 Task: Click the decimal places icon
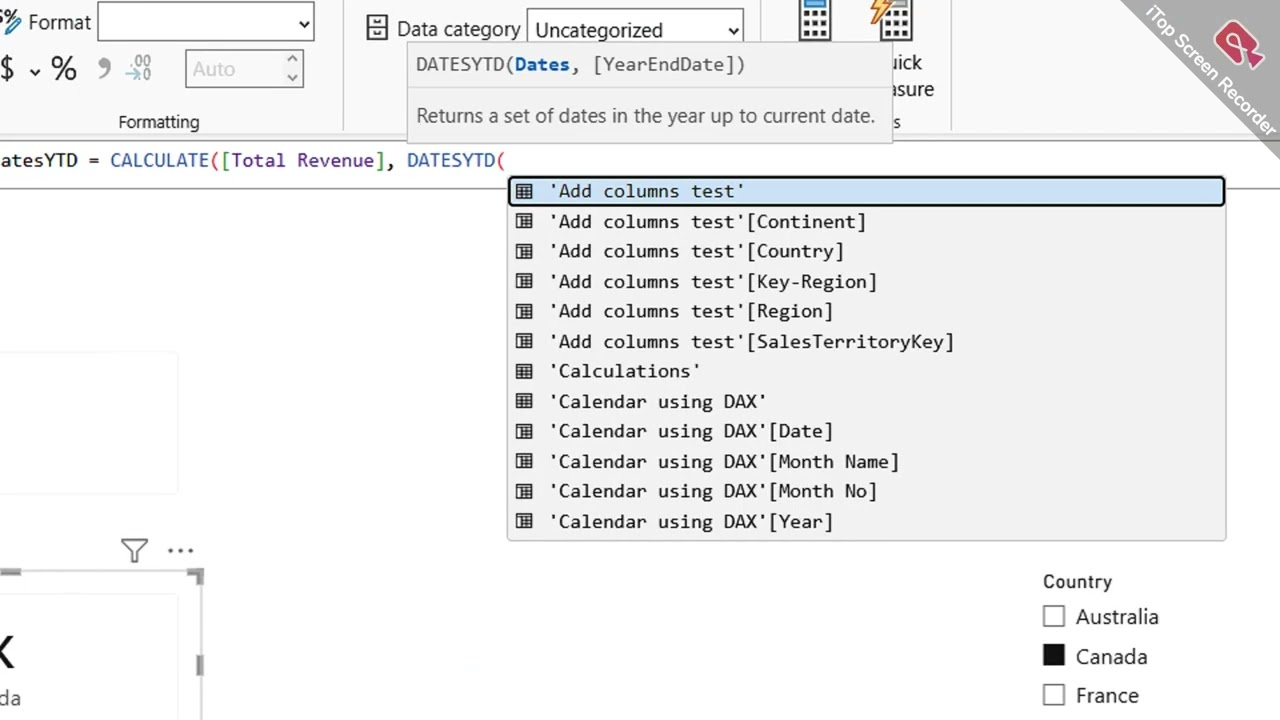(139, 68)
